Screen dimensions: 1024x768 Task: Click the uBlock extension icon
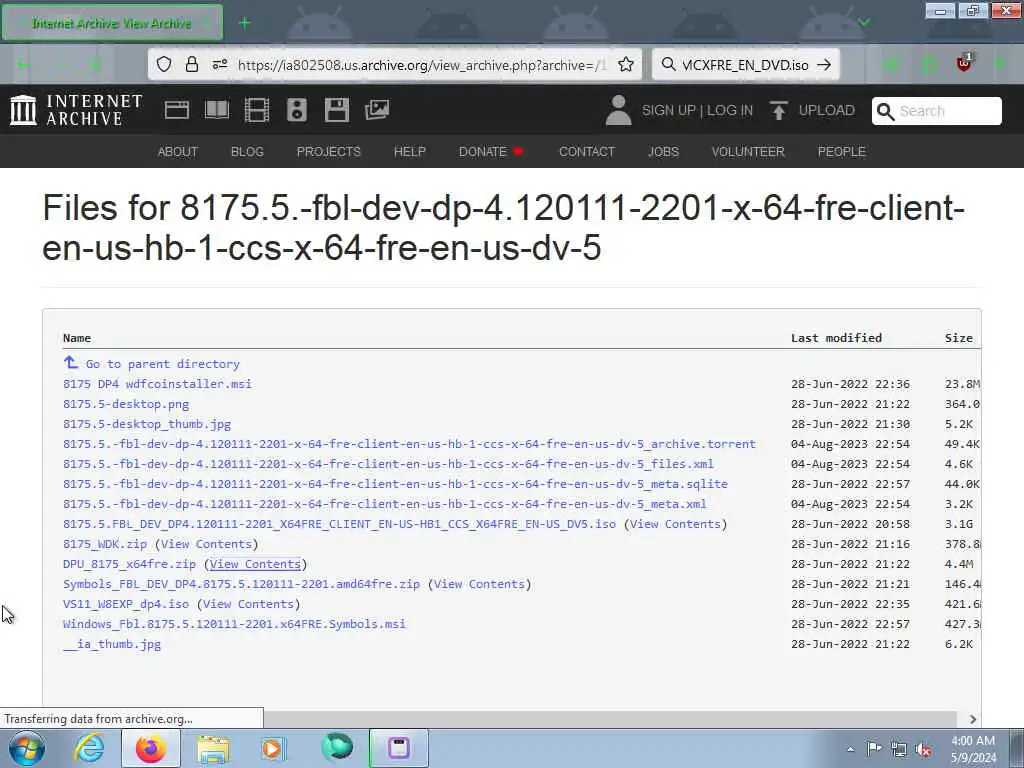coord(963,63)
